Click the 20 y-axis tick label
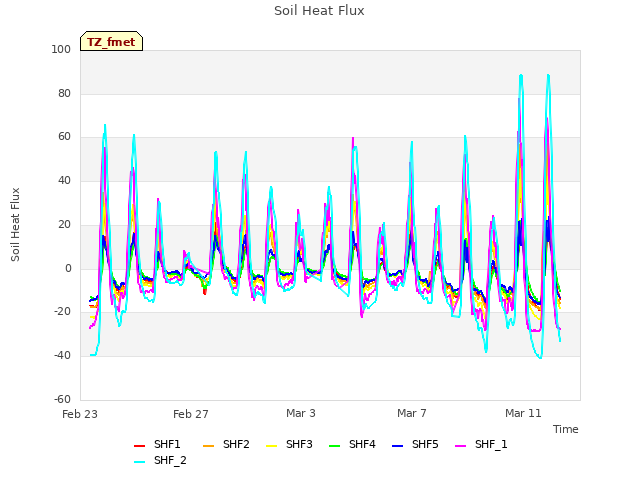Screen dimensions: 640x480 coord(64,224)
